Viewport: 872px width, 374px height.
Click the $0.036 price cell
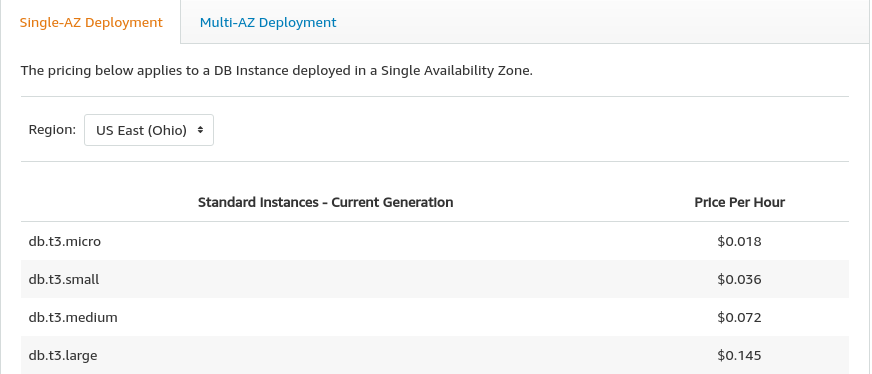tap(739, 279)
